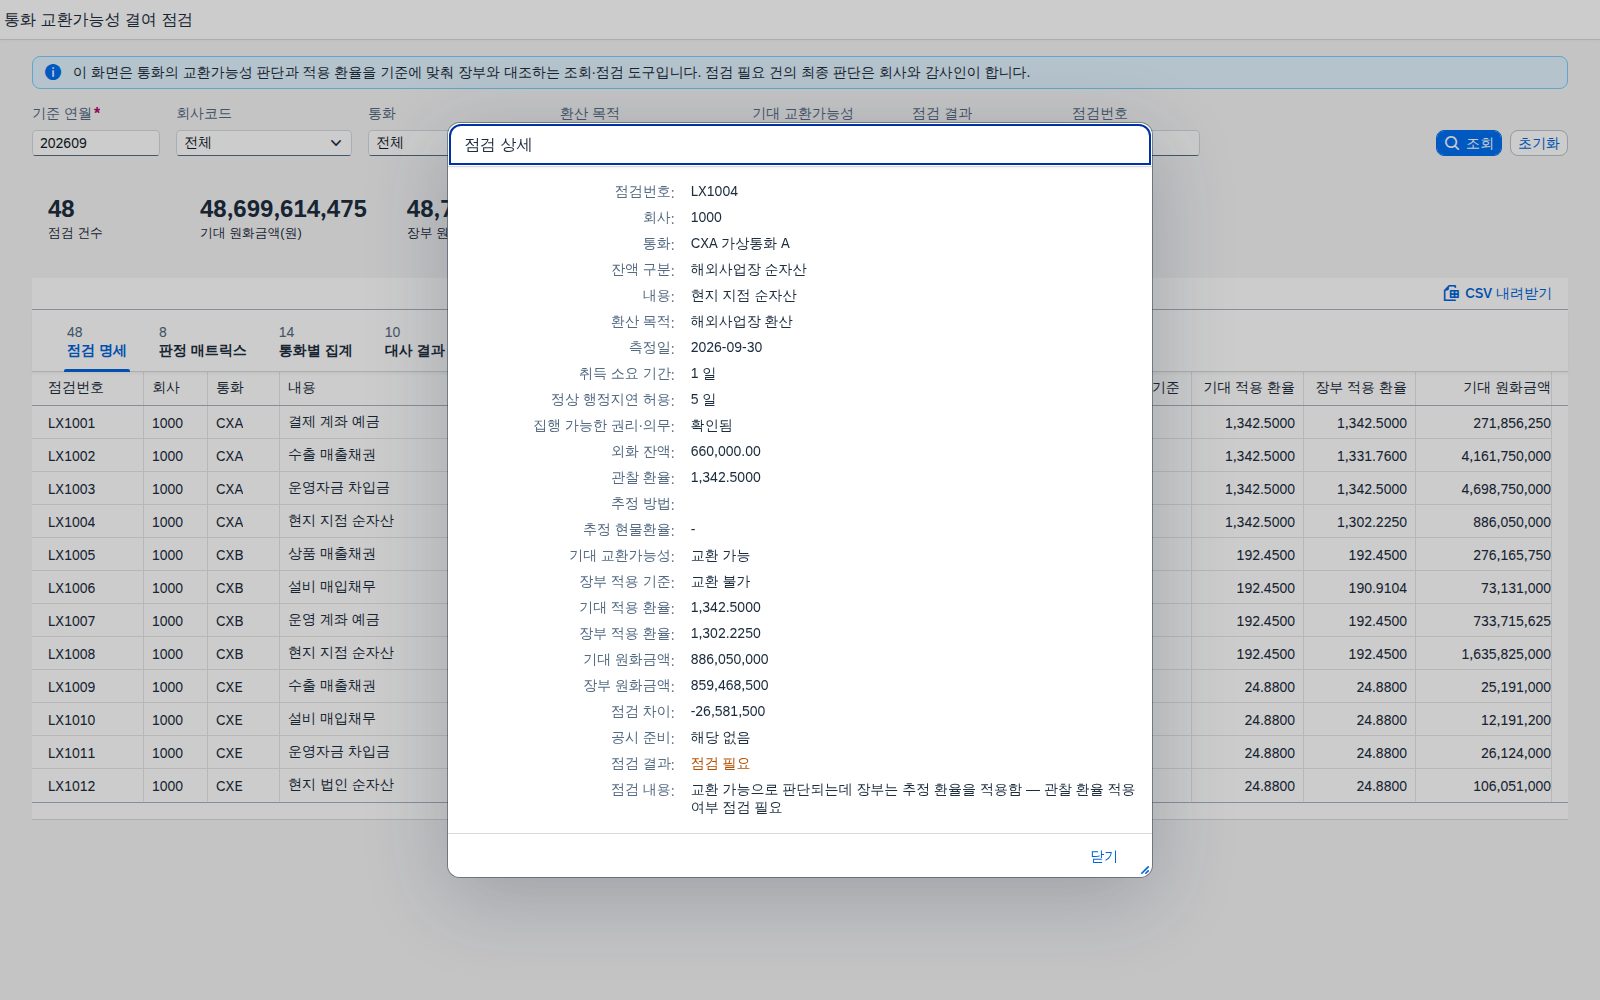Click the 조회 search button
Image resolution: width=1600 pixels, height=1000 pixels.
click(1468, 143)
